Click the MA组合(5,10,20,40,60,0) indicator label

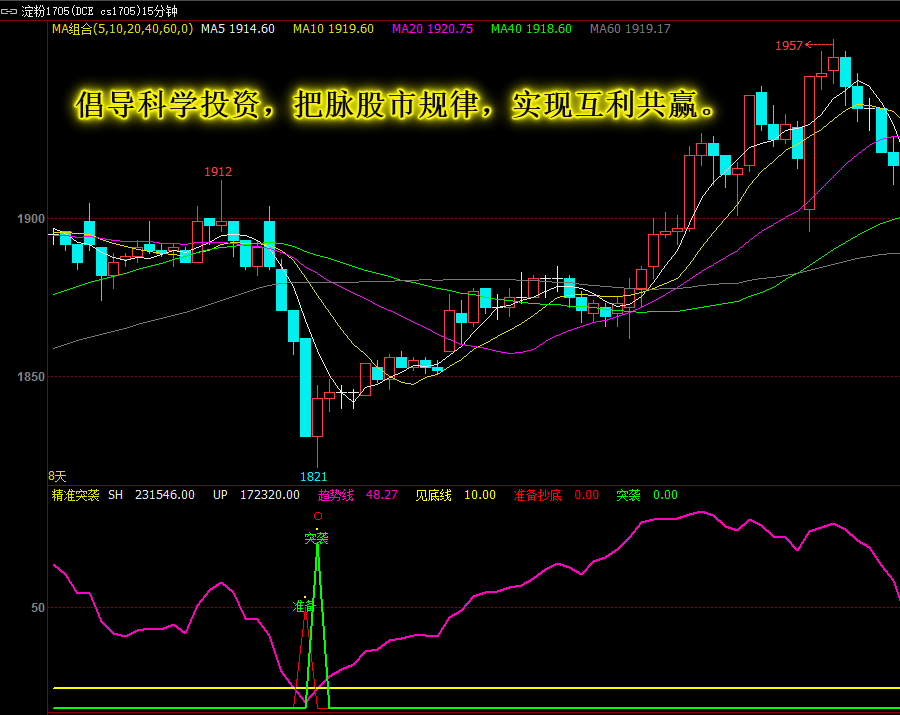[122, 29]
